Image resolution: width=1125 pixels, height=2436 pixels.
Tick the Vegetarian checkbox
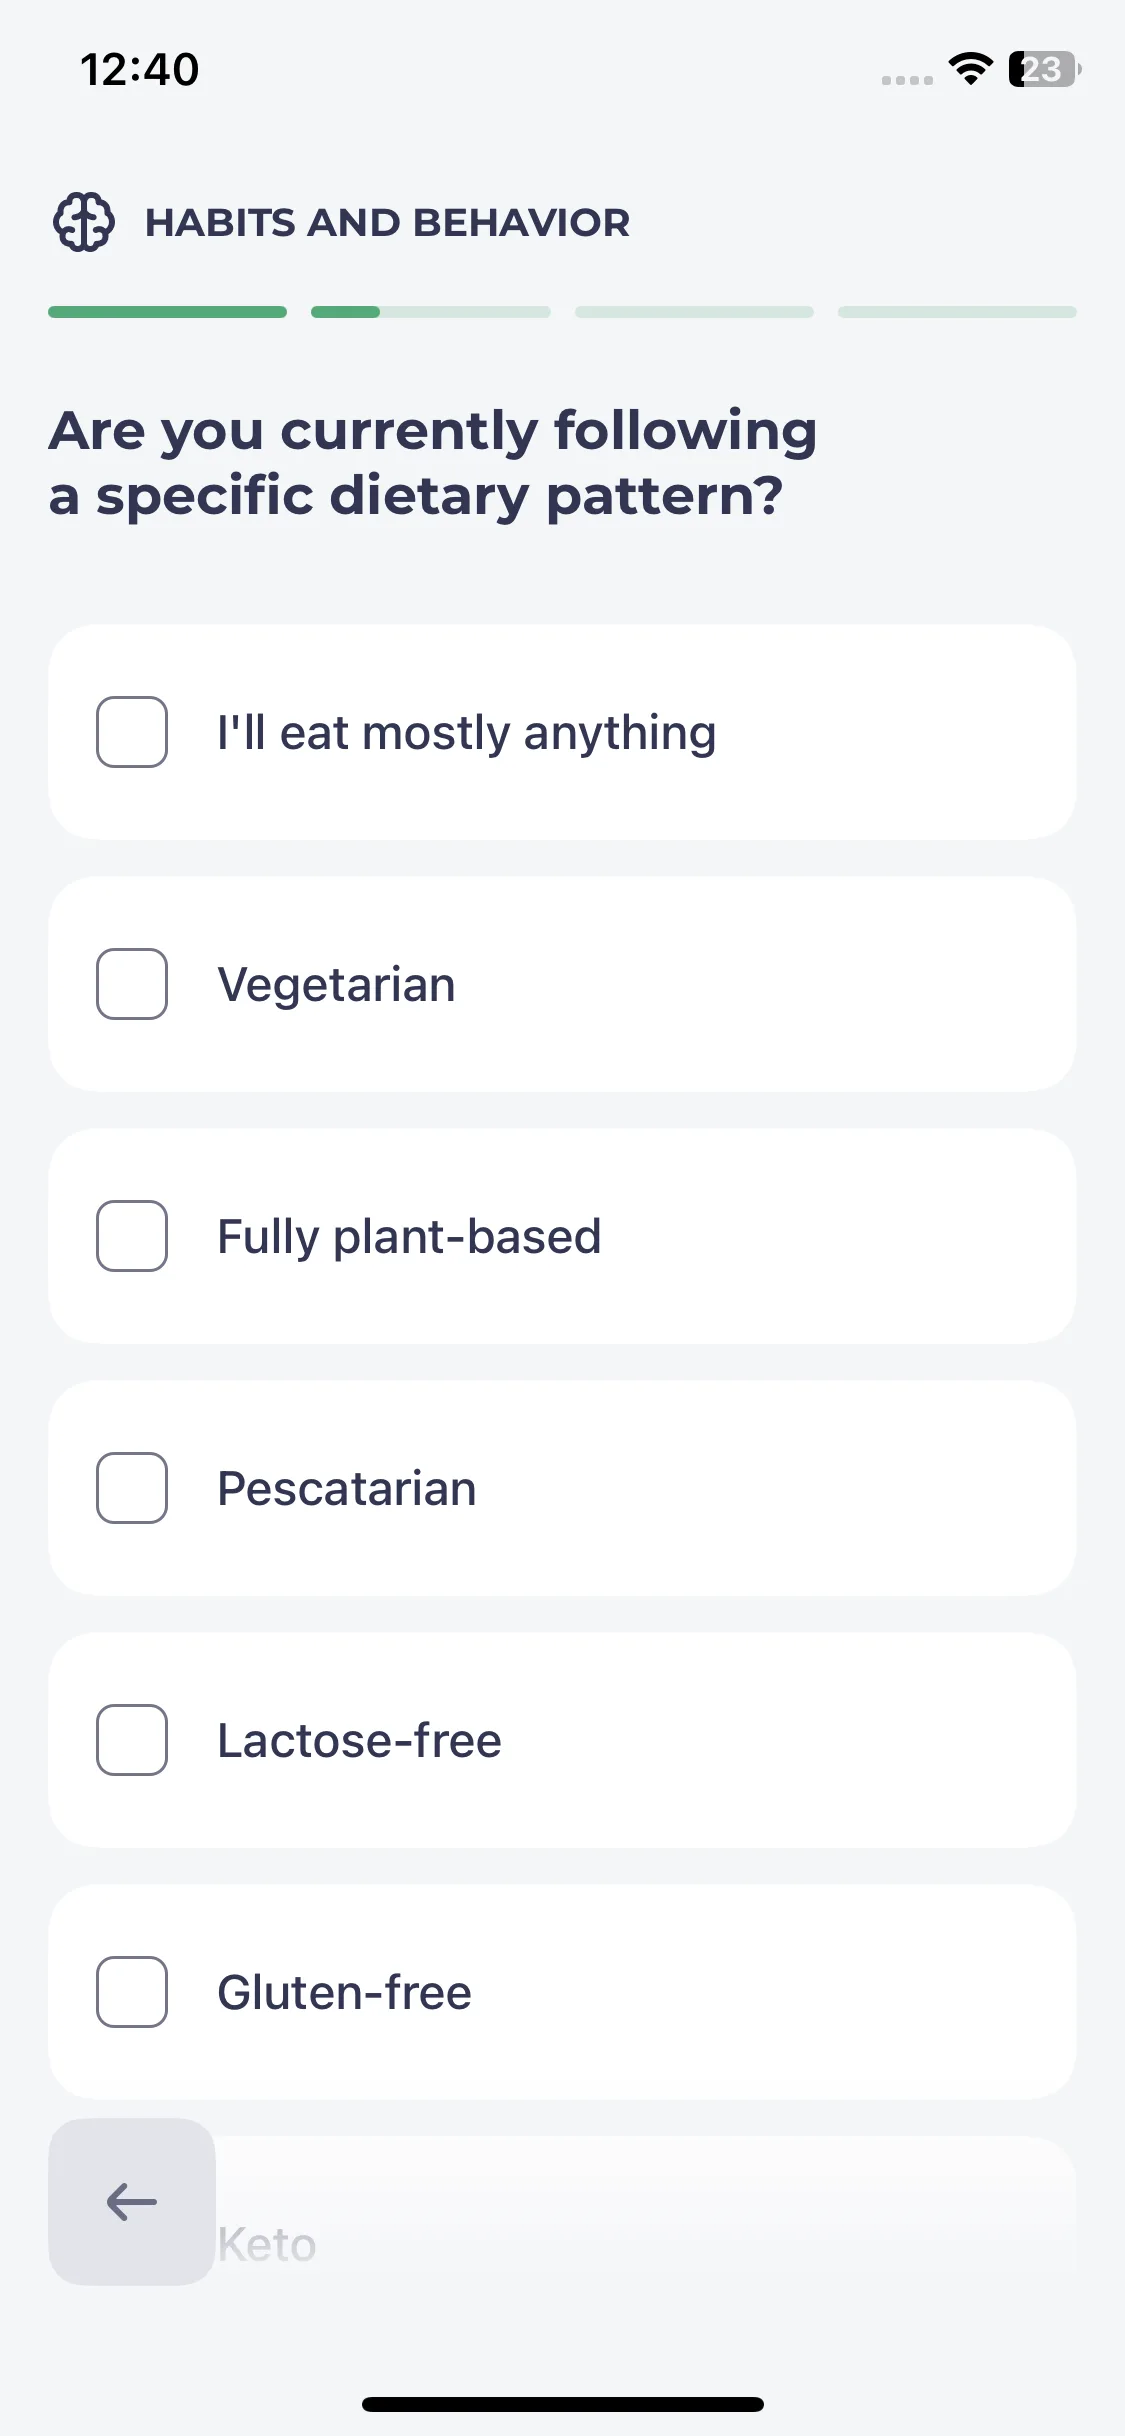[x=132, y=984]
